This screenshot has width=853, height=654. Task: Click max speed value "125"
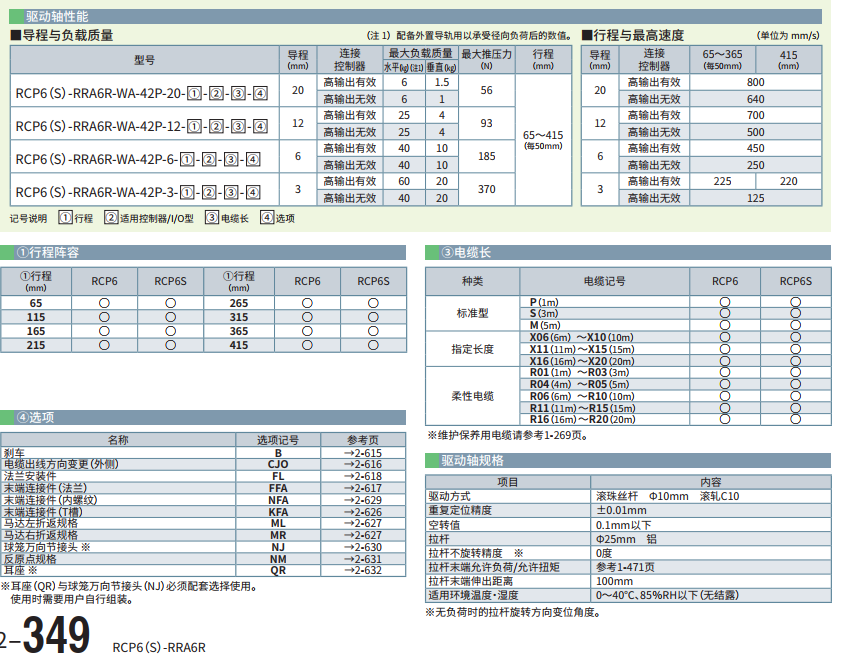click(x=756, y=198)
